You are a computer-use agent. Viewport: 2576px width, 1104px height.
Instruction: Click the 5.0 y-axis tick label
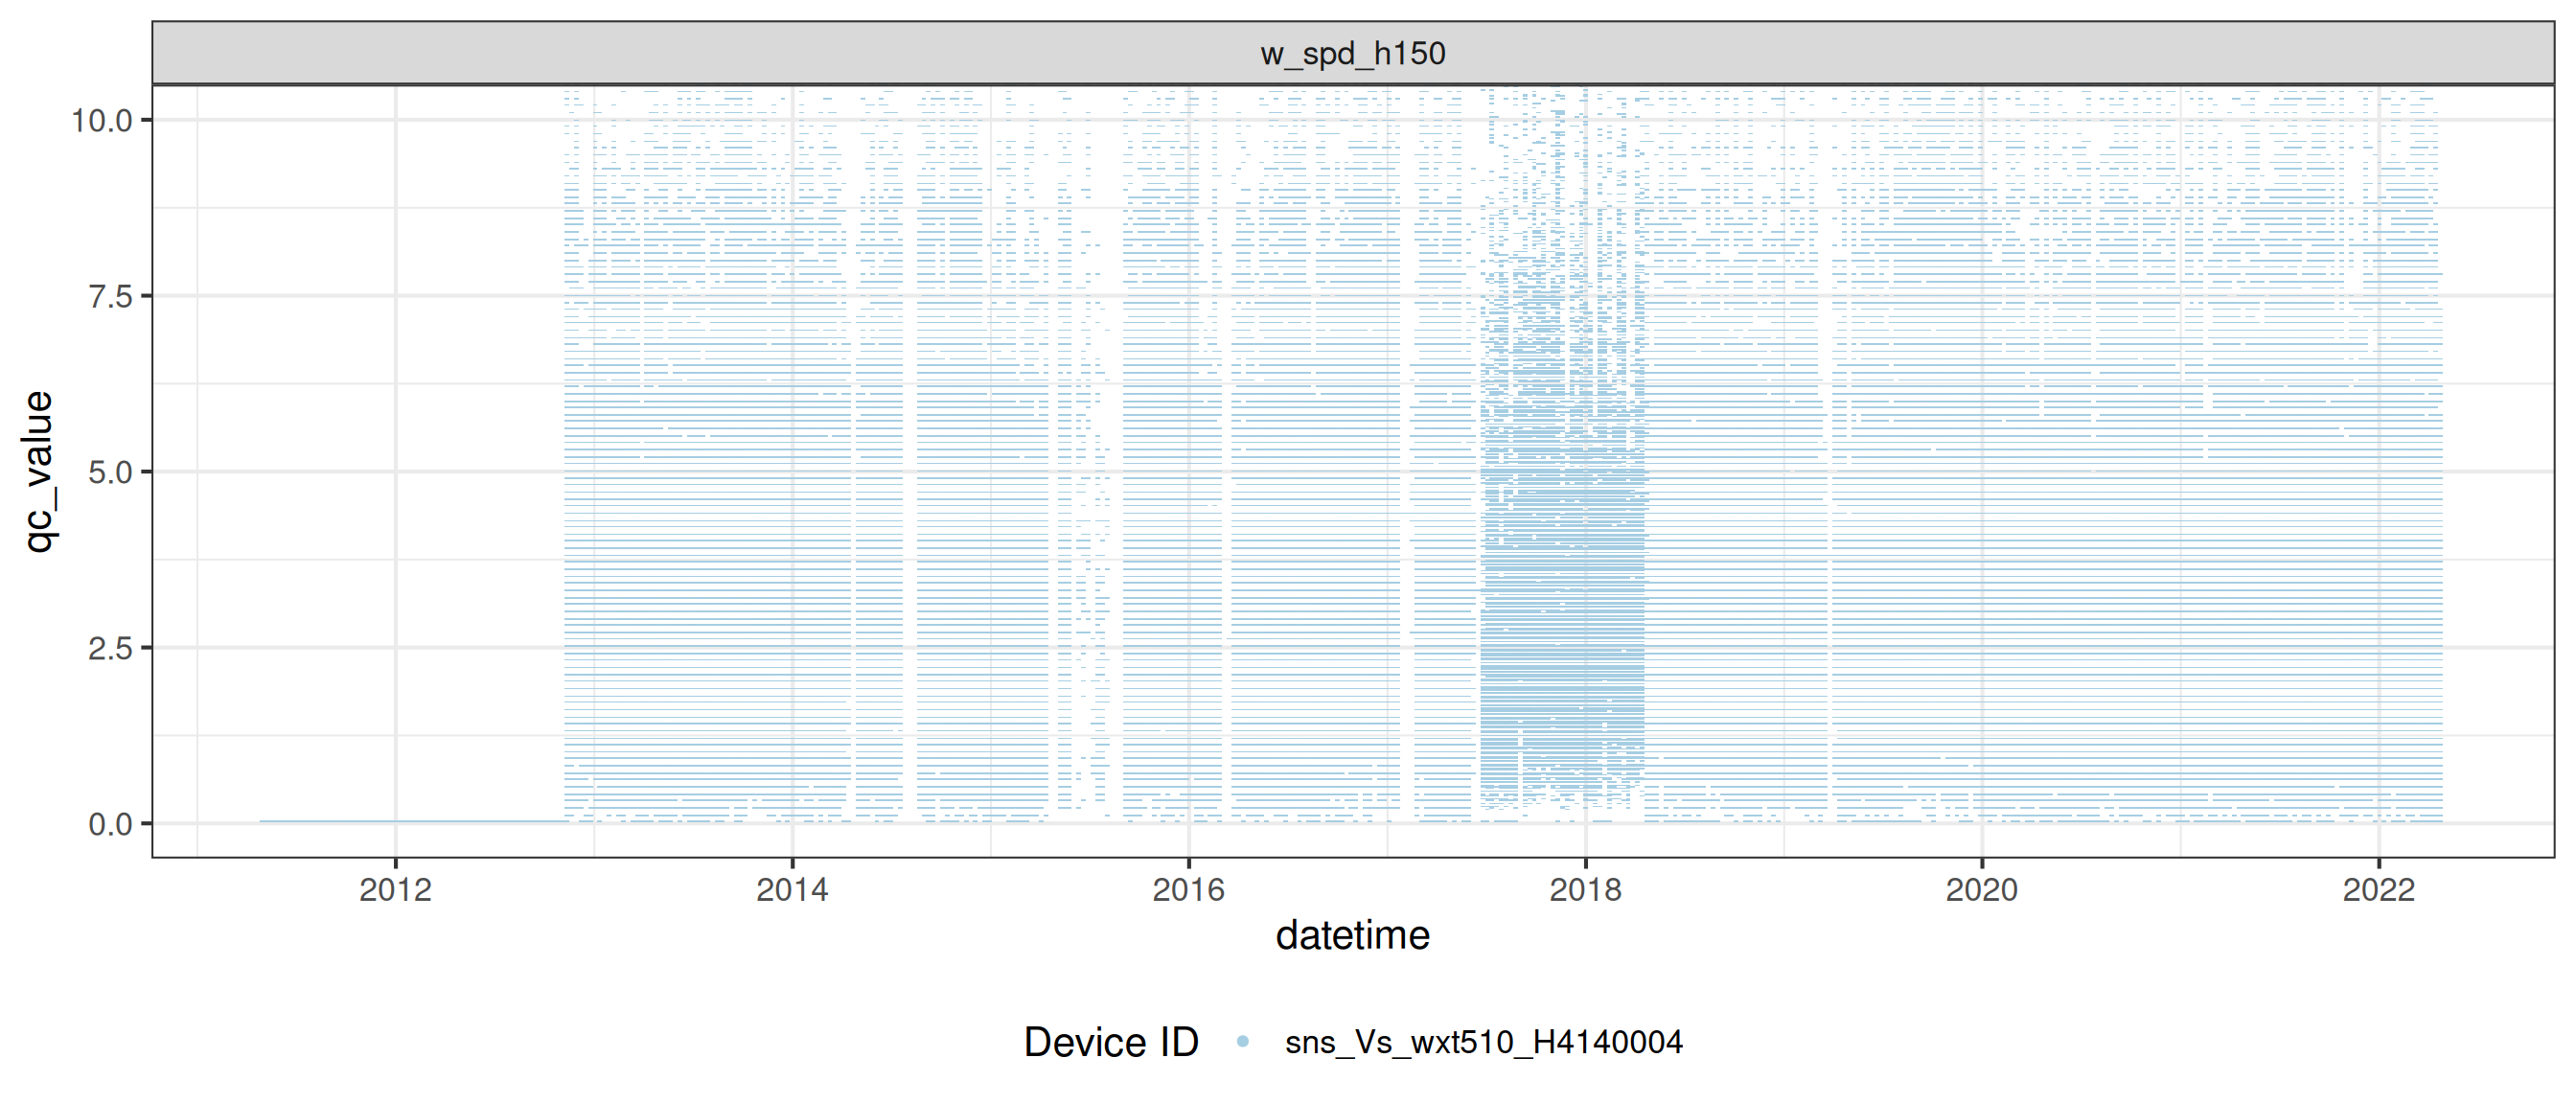[x=110, y=472]
